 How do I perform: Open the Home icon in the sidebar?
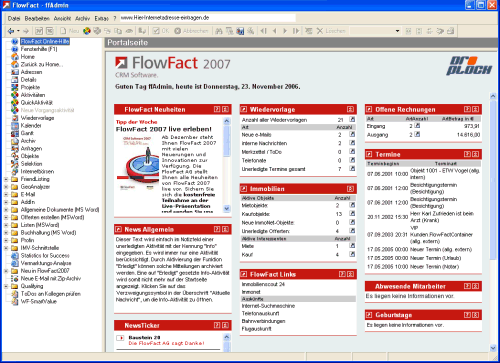[x=15, y=57]
